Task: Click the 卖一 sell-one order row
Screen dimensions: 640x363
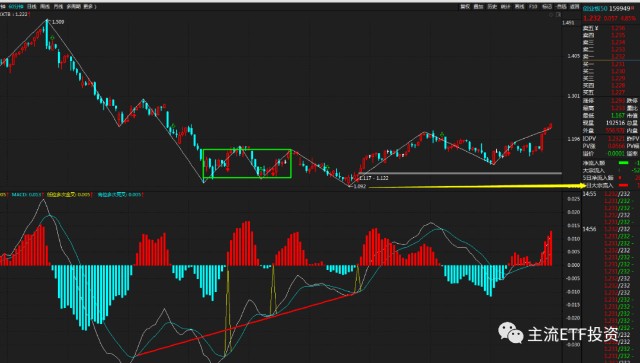Action: tap(611, 56)
